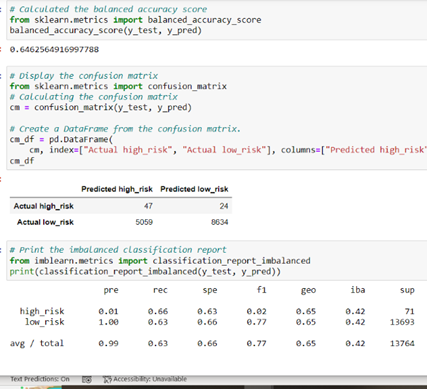Select the high_risk support value 71
Screen dimensions: 427x389
(410, 311)
